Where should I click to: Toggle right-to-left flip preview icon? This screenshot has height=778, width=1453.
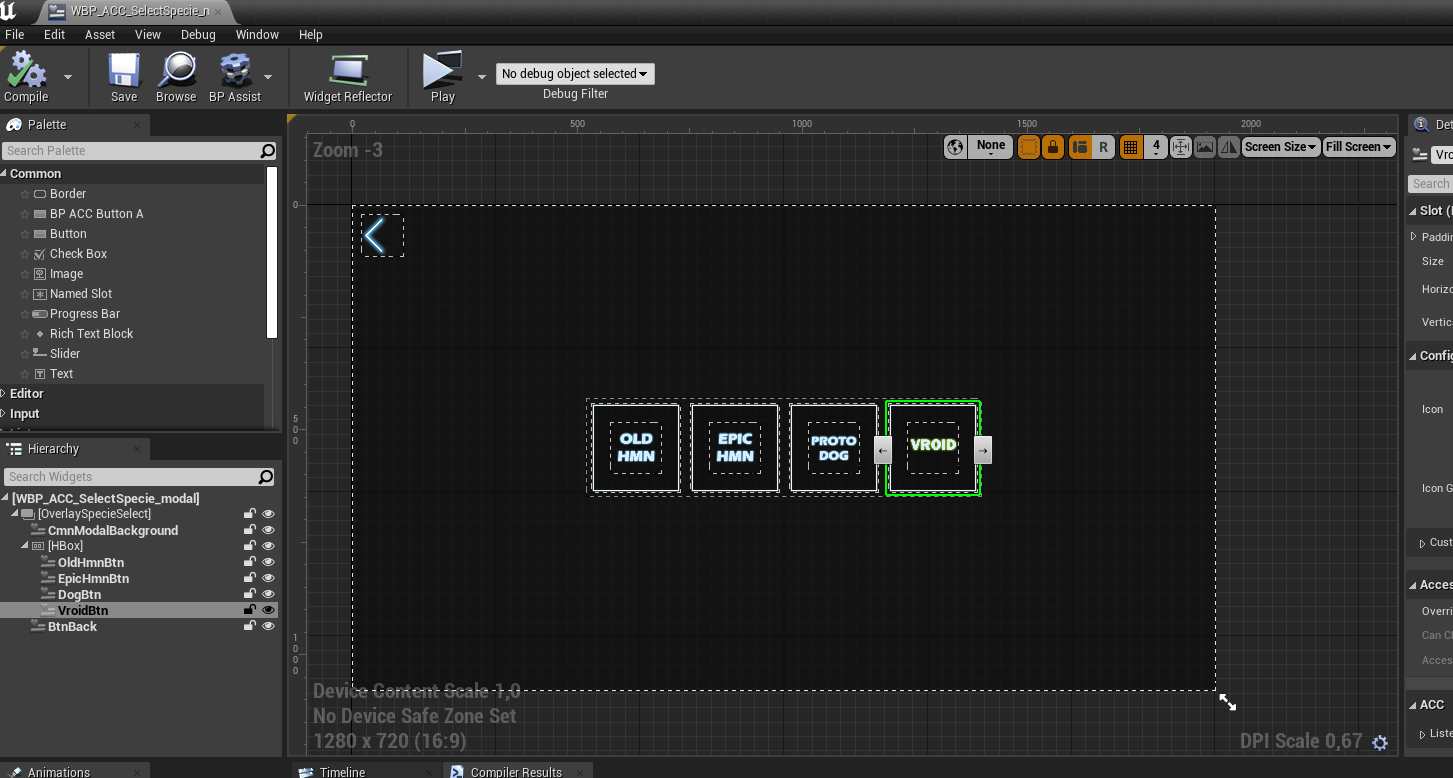(x=1229, y=147)
